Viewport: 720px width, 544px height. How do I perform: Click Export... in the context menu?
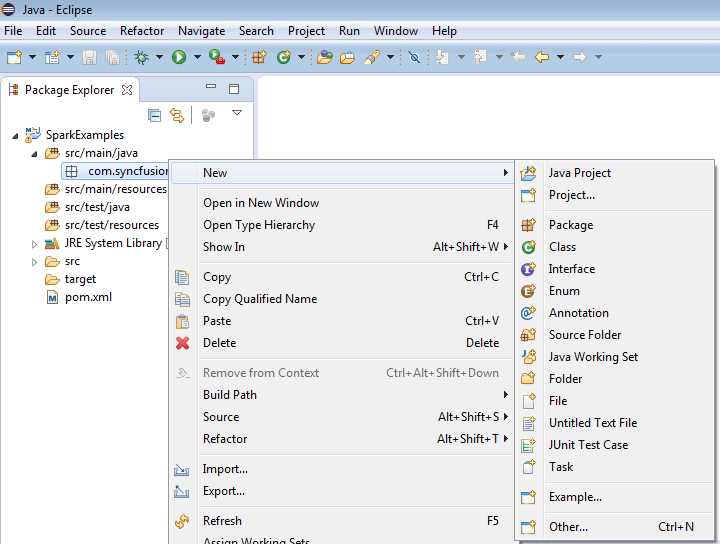(x=342, y=491)
